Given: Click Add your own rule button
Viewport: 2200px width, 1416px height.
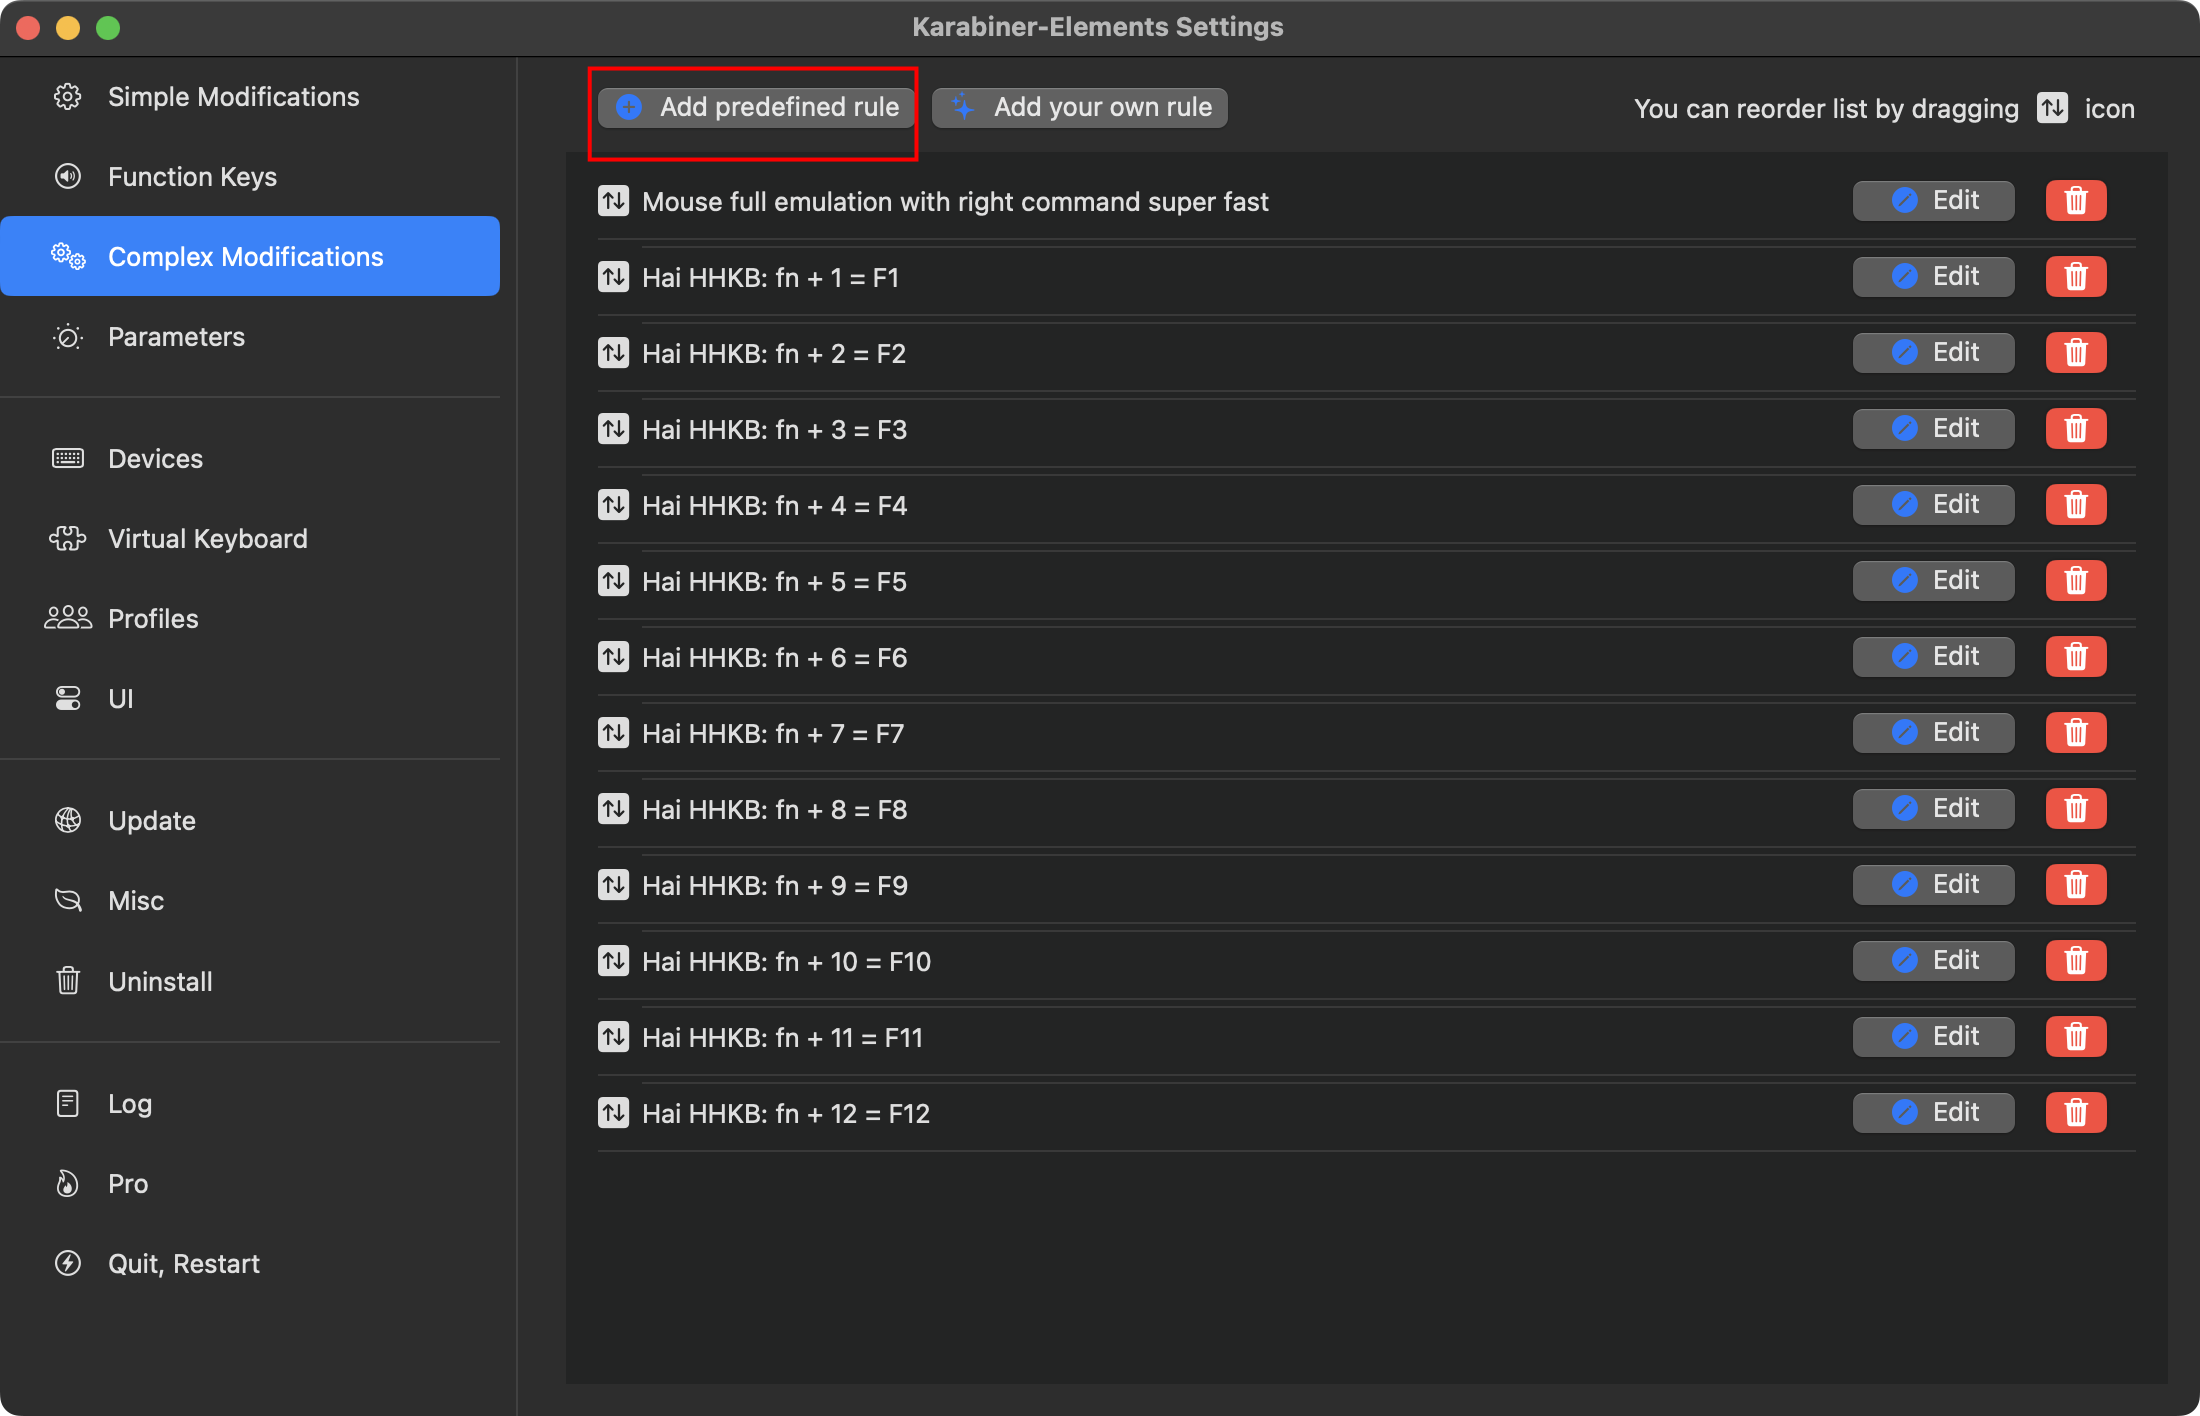Looking at the screenshot, I should click(1080, 107).
